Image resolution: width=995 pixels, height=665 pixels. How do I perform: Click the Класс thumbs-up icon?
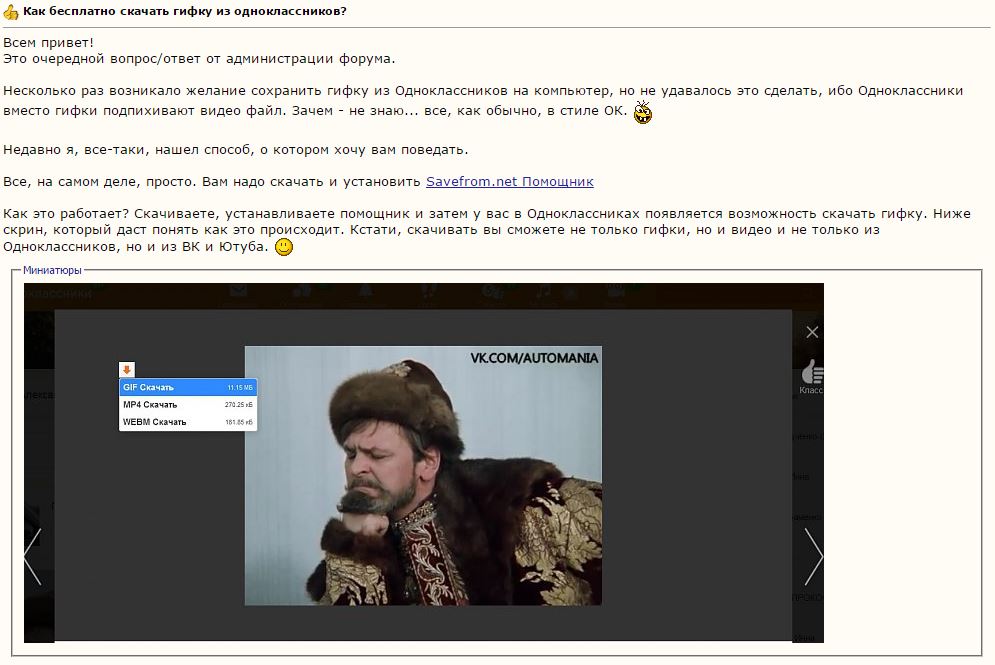pyautogui.click(x=813, y=374)
